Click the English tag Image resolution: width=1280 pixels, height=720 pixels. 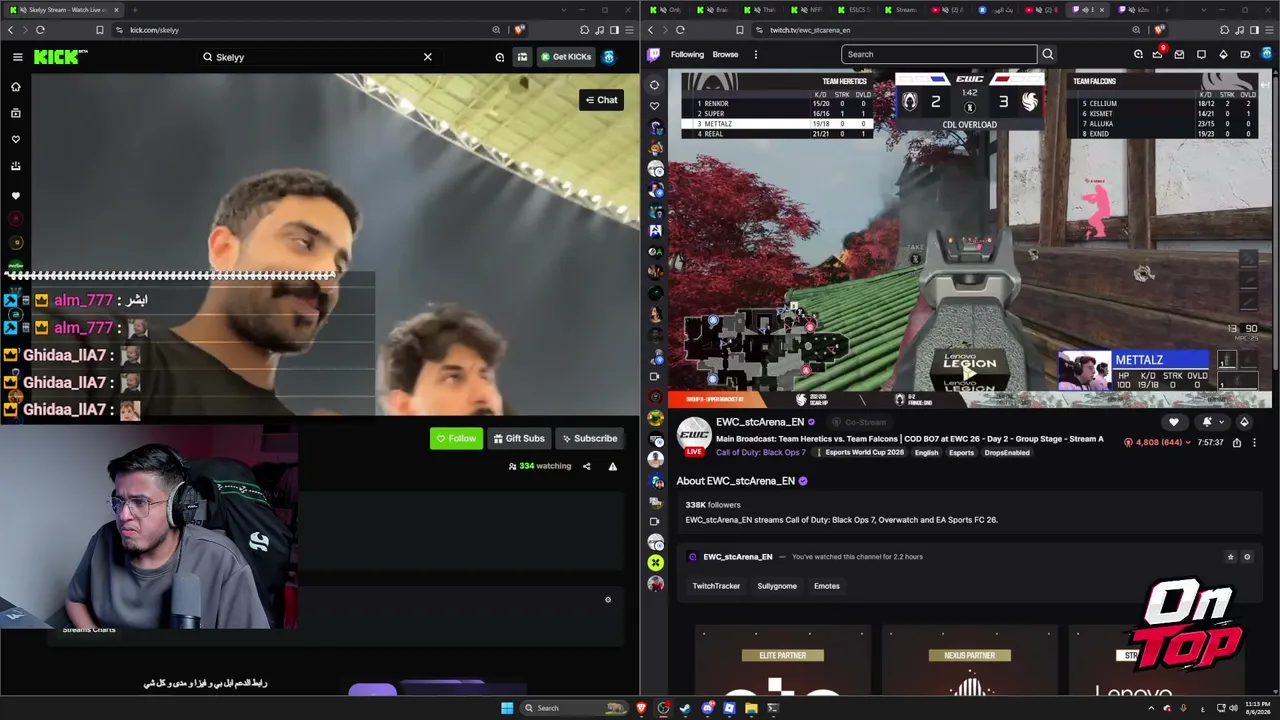(x=926, y=453)
